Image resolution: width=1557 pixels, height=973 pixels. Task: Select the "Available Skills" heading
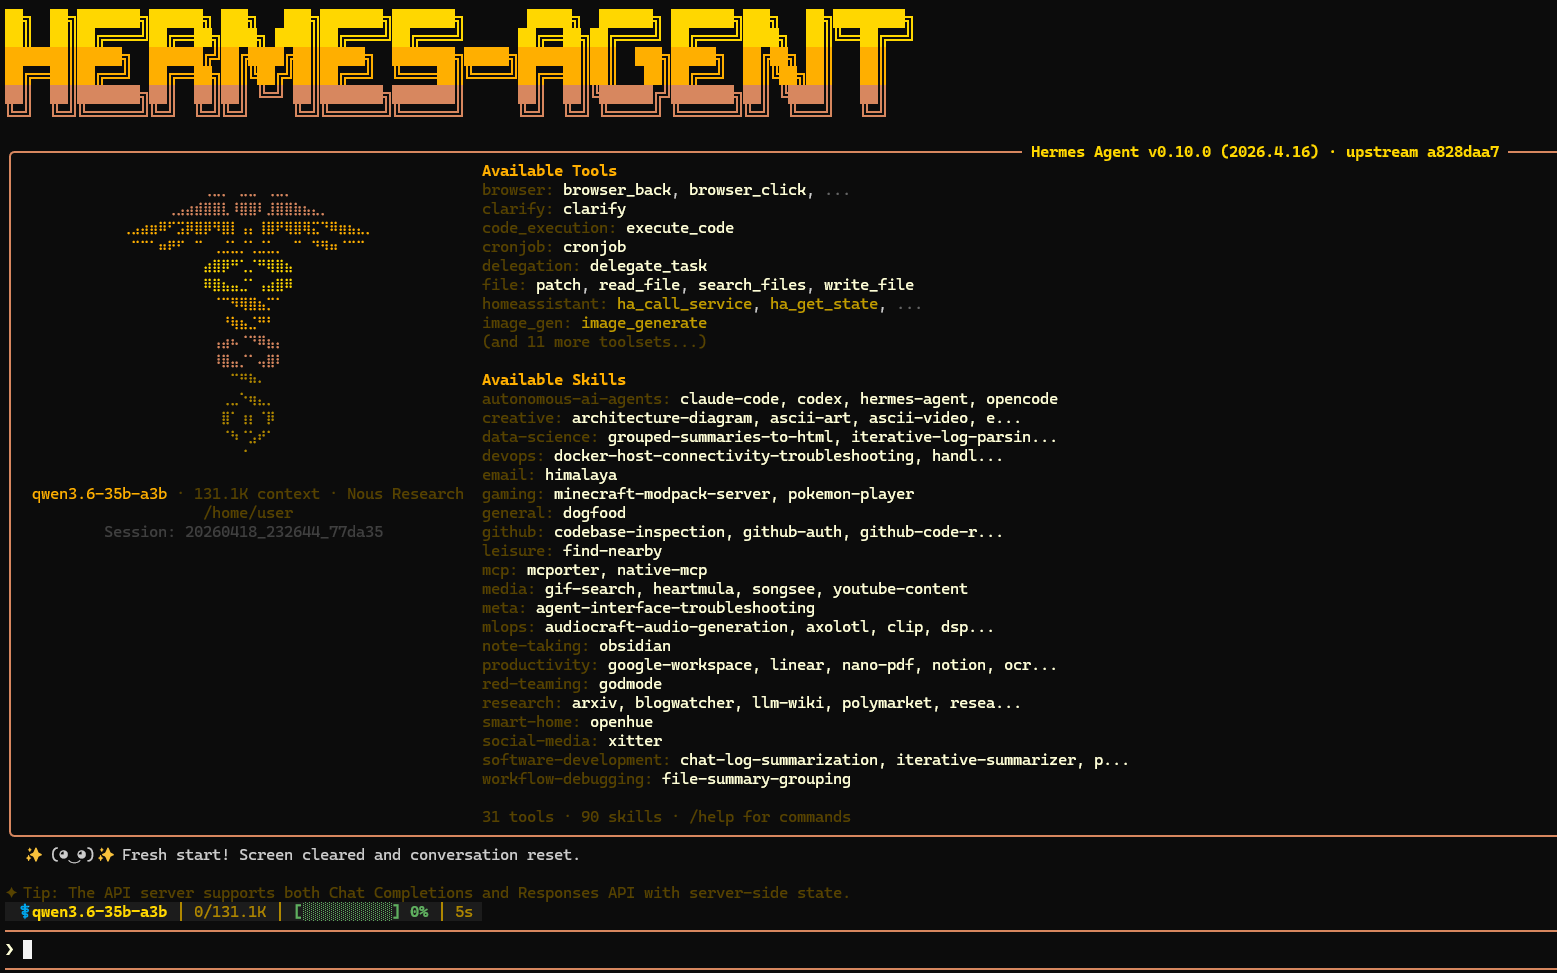pos(554,380)
